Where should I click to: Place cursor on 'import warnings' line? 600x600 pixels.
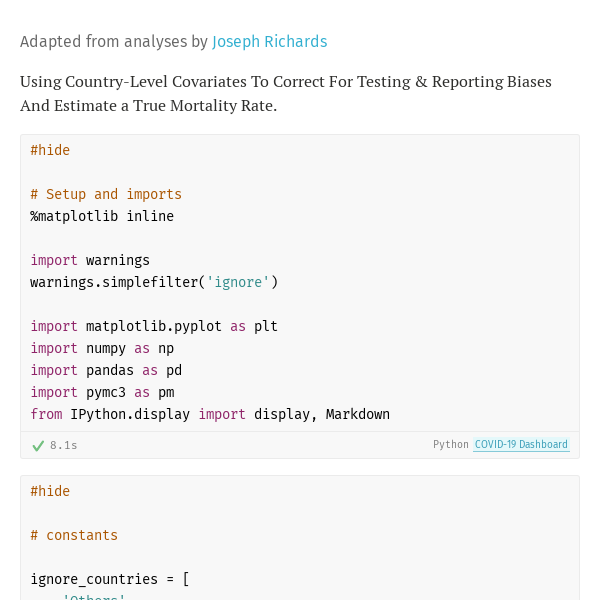[90, 260]
